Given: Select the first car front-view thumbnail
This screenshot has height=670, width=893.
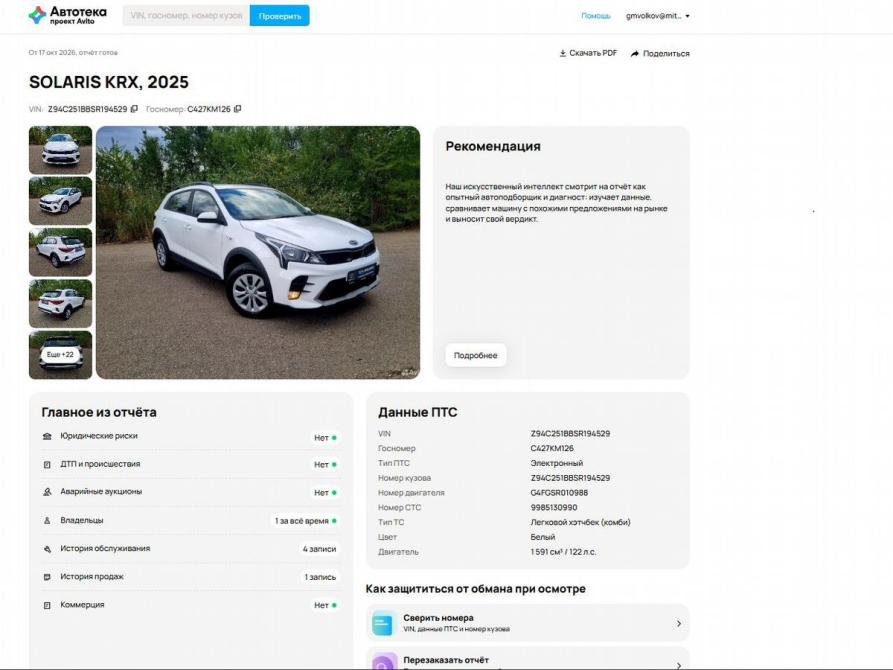Looking at the screenshot, I should [x=60, y=150].
